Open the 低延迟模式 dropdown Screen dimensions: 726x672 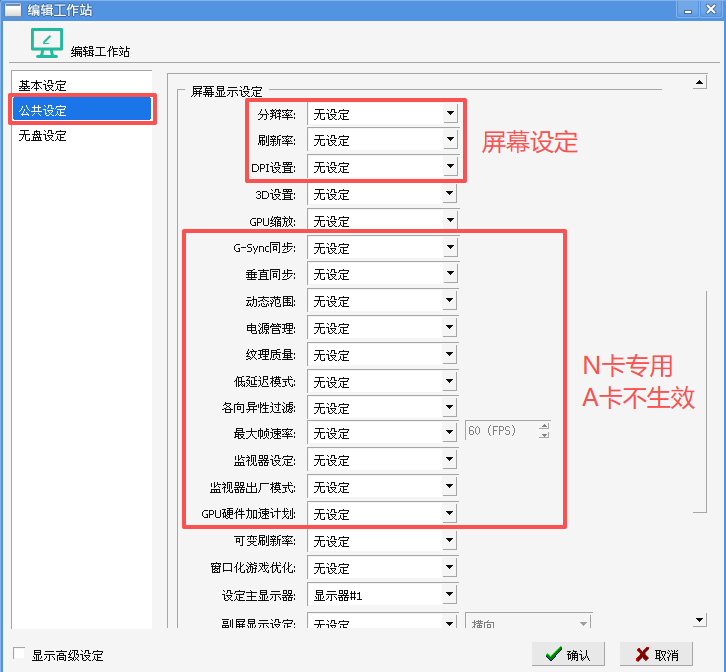[382, 382]
